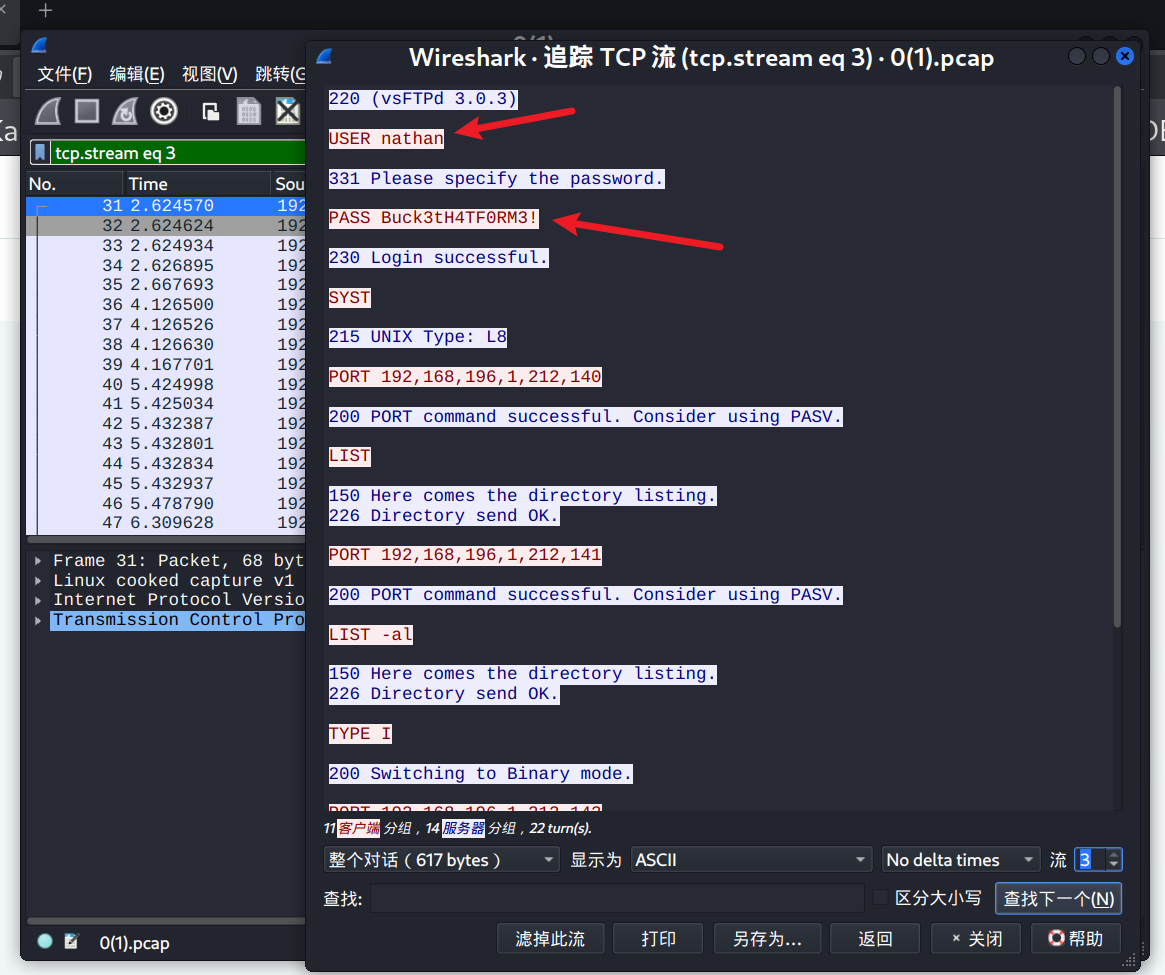Close the TCP stream dialog via blue X
This screenshot has height=975, width=1165.
(1125, 56)
